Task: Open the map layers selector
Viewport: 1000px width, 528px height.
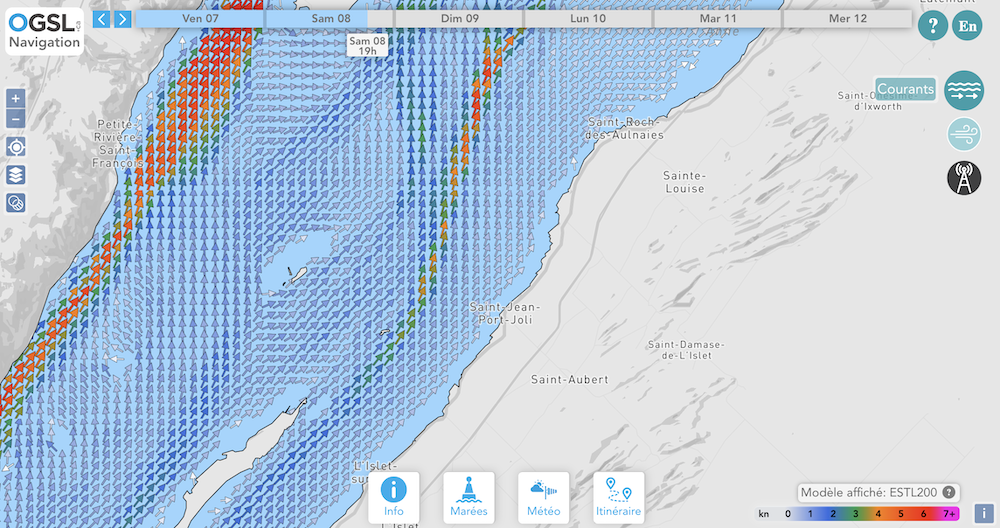Action: [16, 175]
